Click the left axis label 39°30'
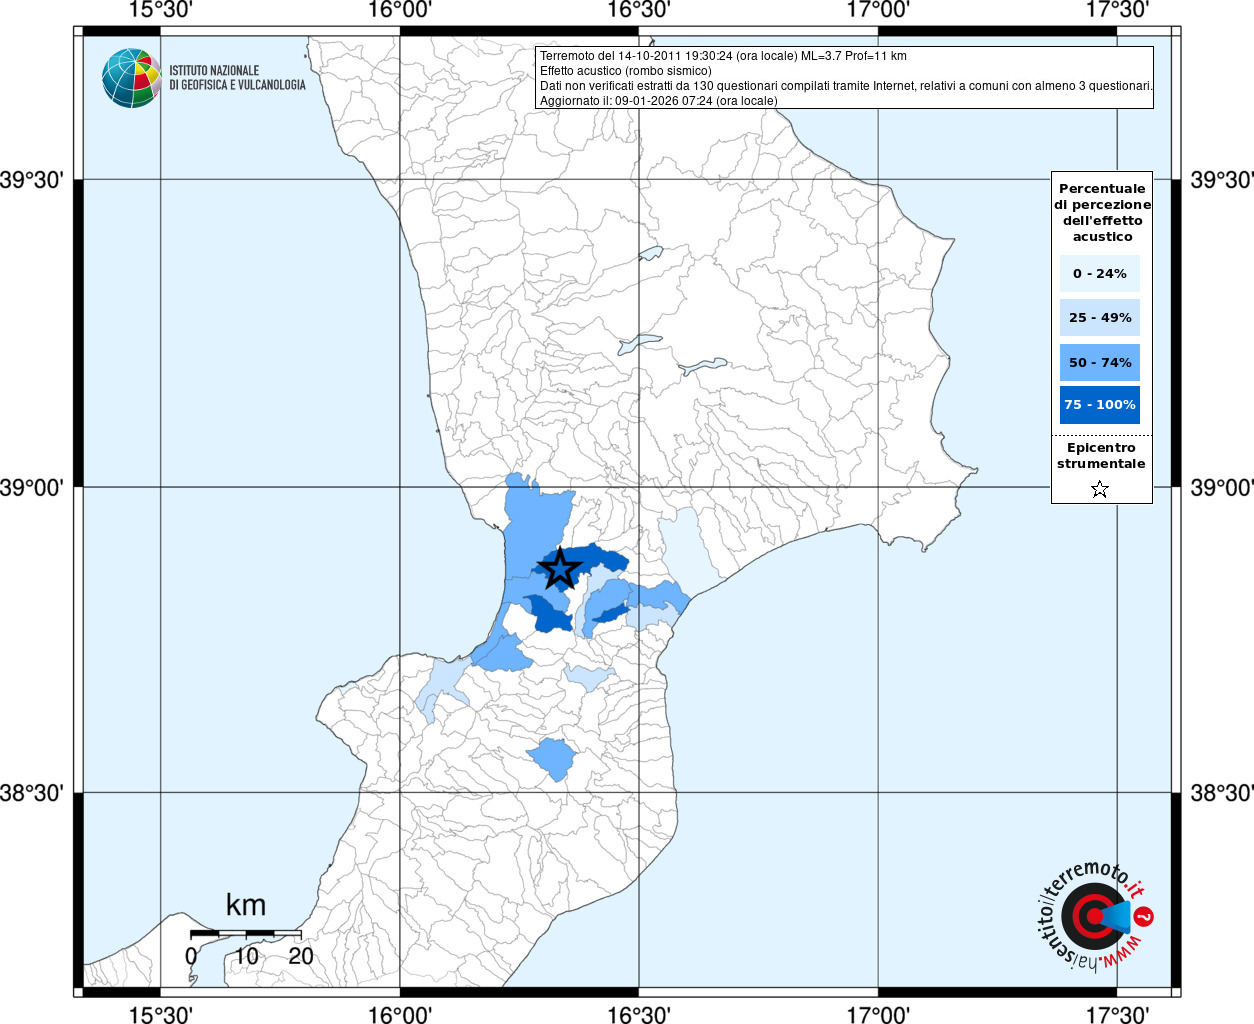 [32, 180]
